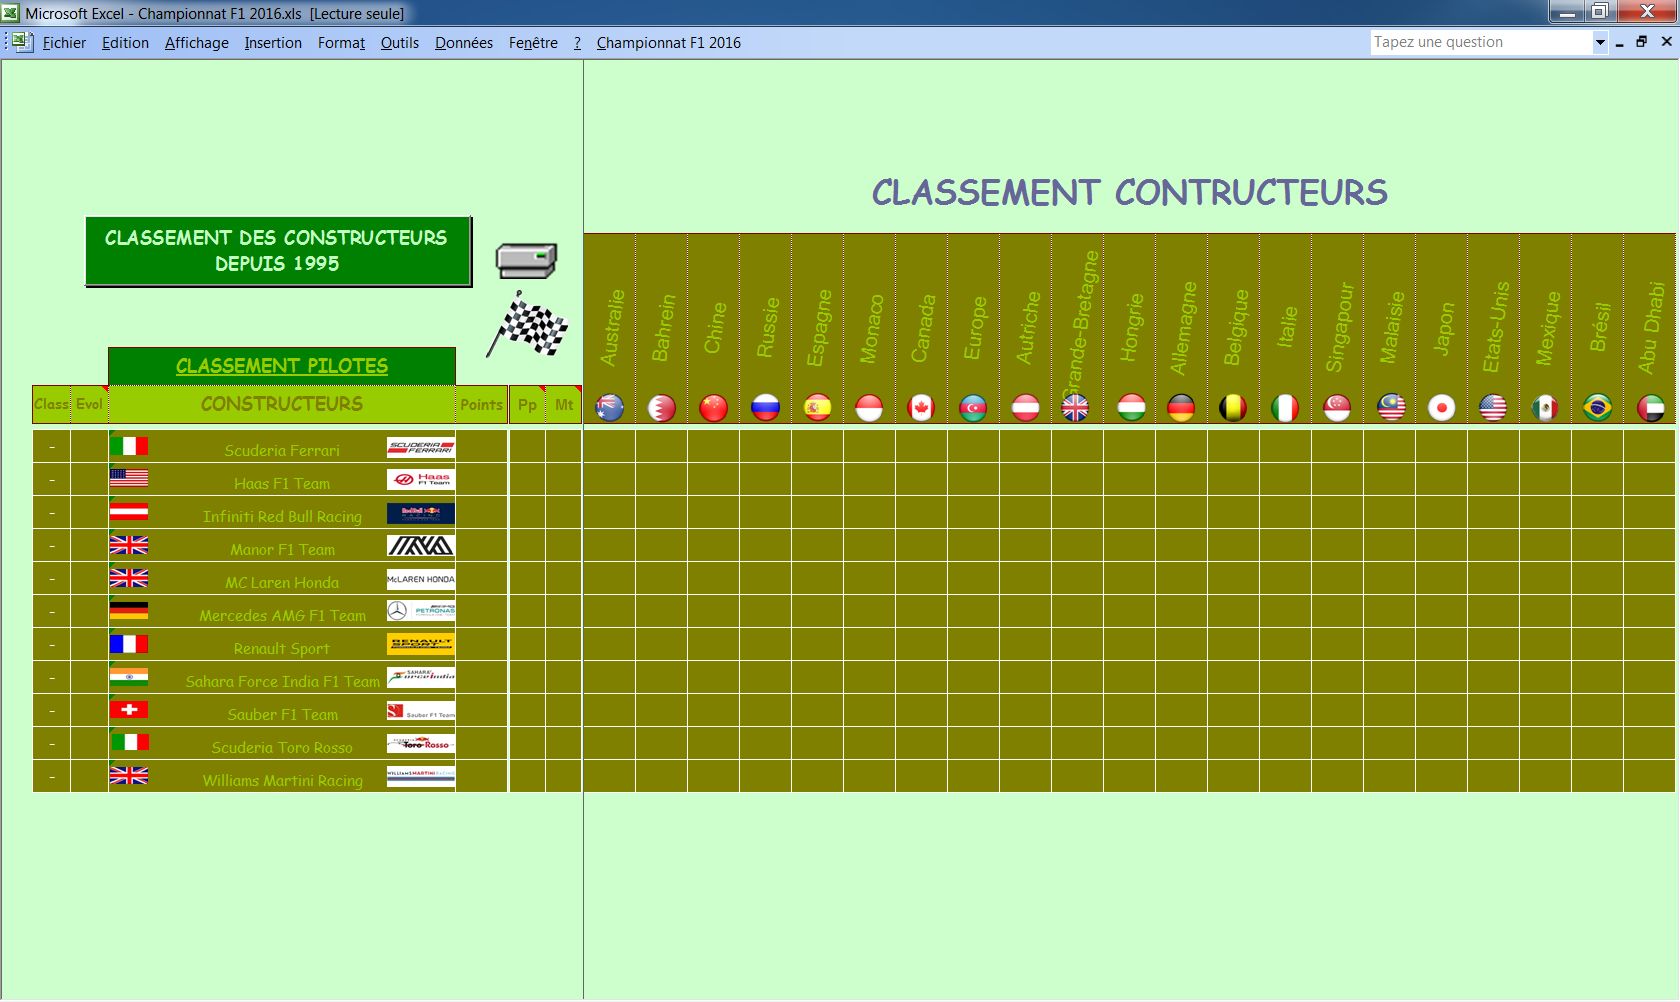1680x1002 pixels.
Task: Click the Manor F1 Team logo
Action: coord(421,546)
